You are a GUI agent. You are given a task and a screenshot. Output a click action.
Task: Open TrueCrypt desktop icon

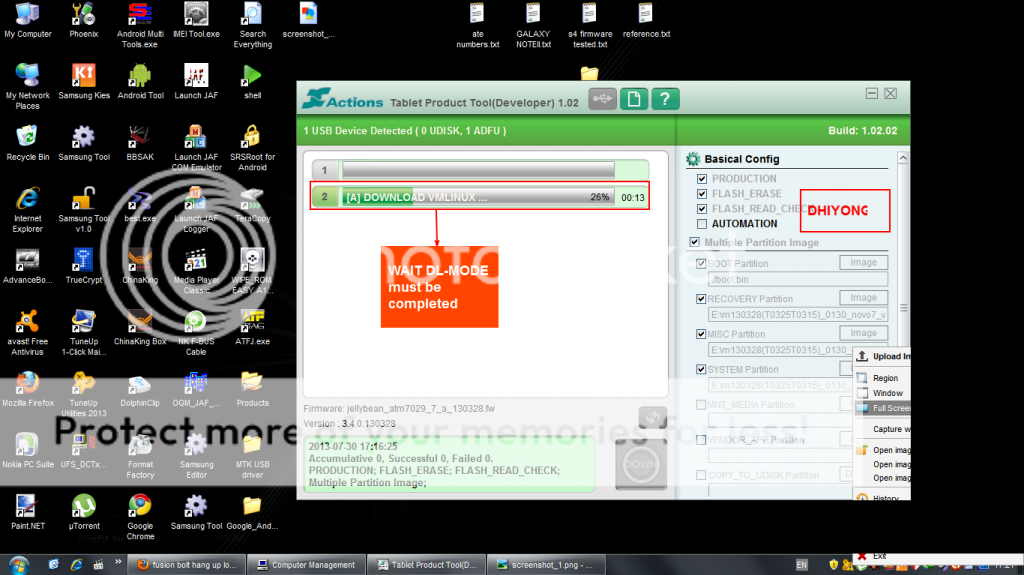84,267
